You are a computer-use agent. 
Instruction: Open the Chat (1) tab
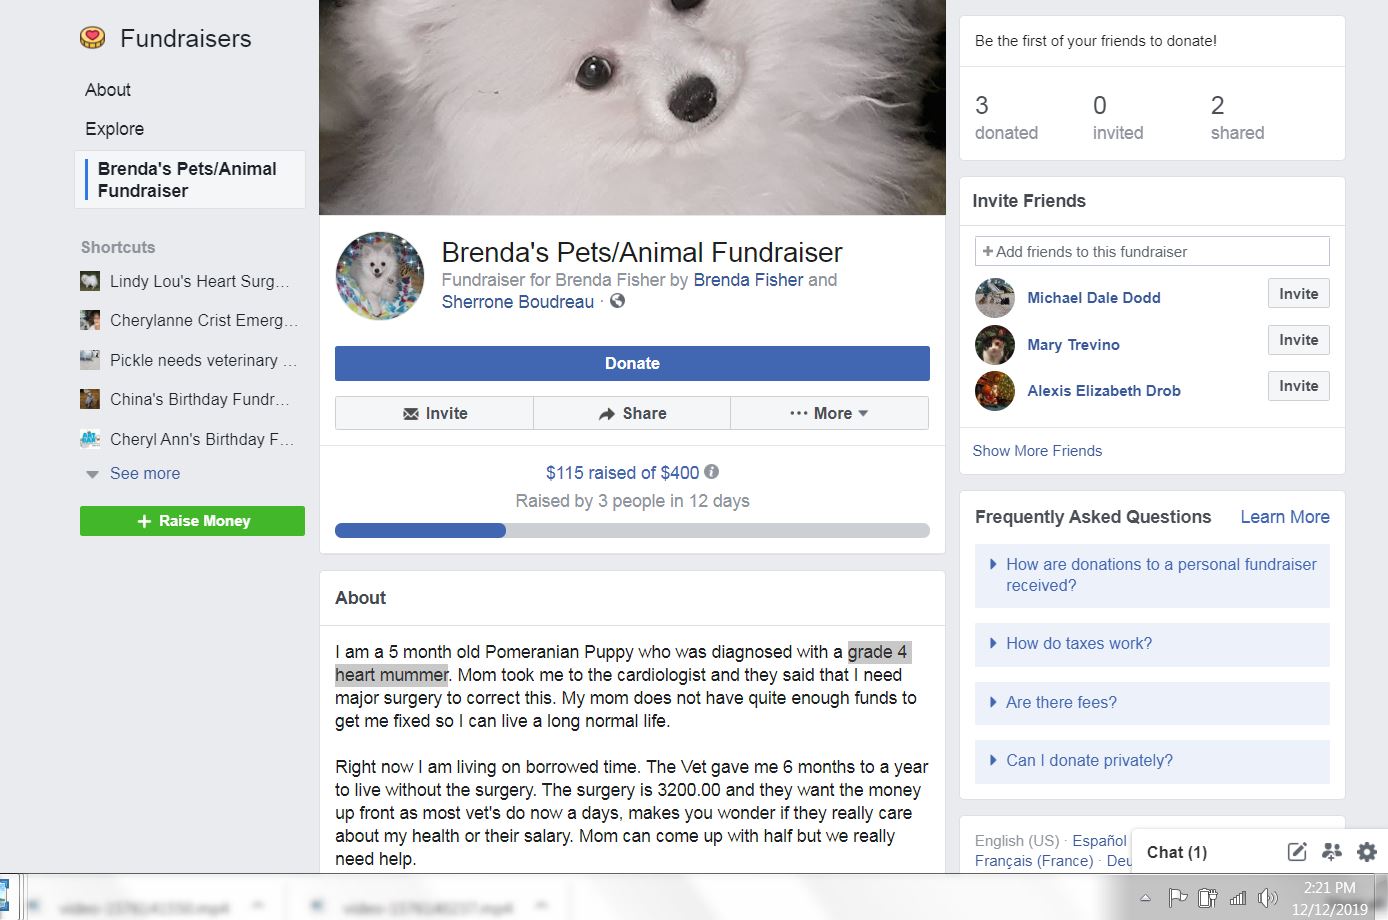coord(1177,852)
